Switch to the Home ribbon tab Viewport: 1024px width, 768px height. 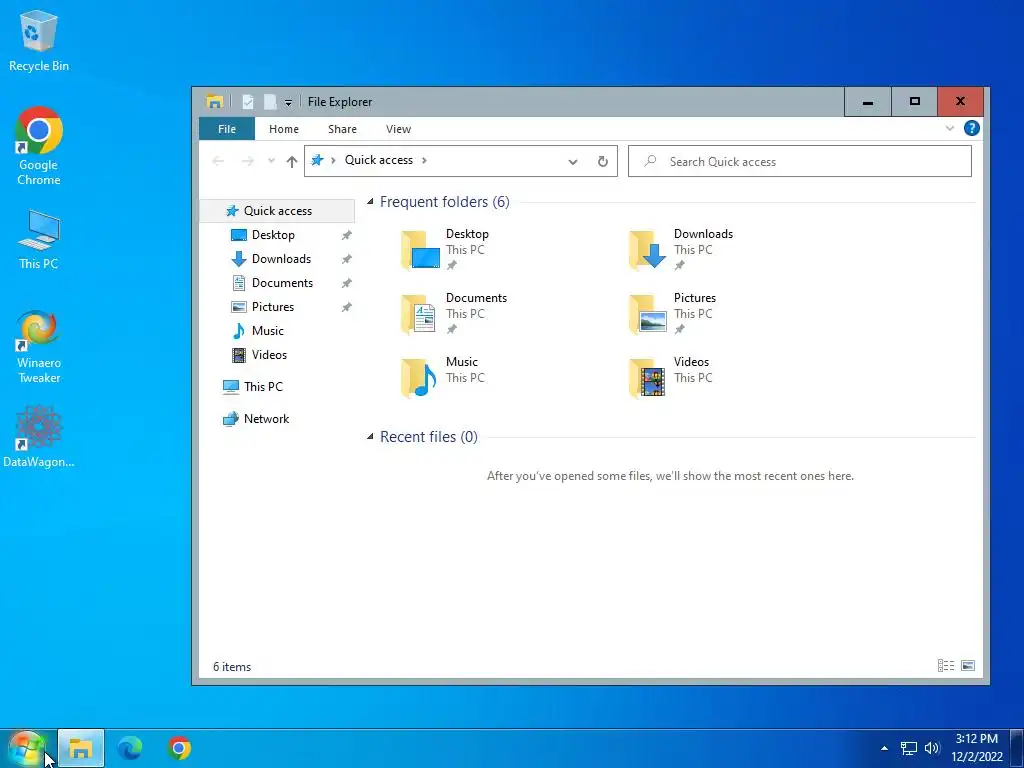(283, 129)
